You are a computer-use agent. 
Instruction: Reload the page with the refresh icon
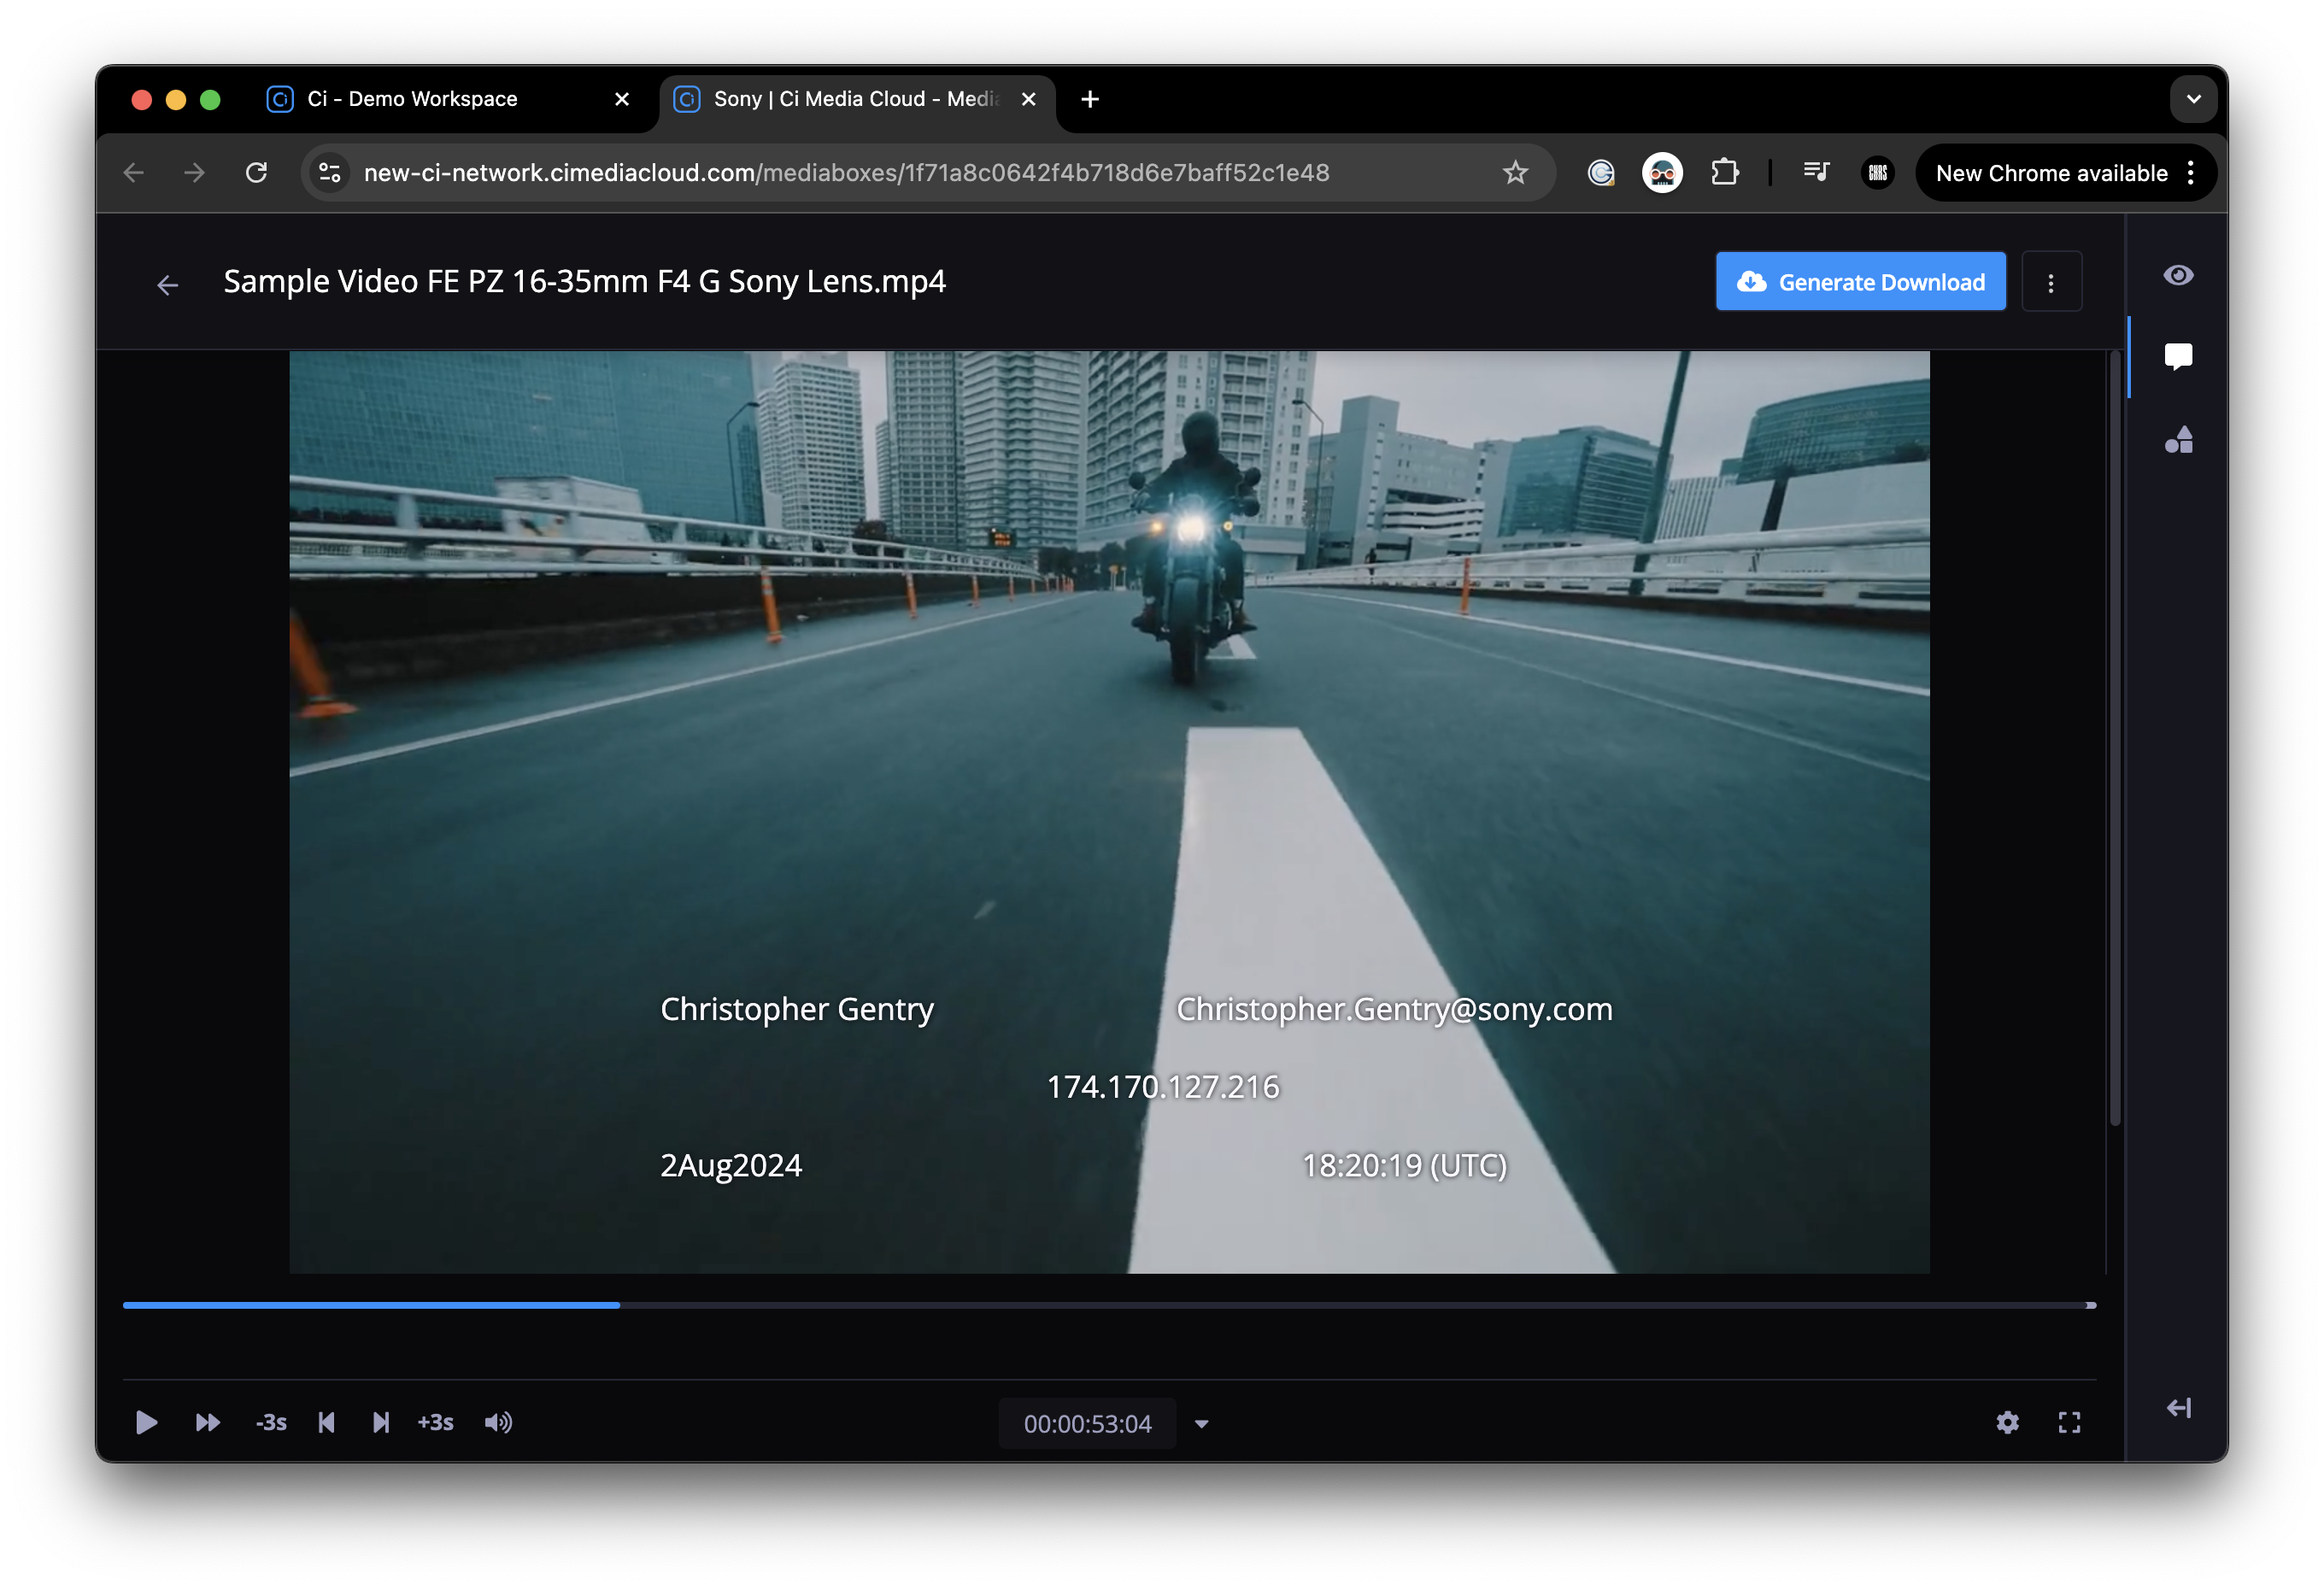pyautogui.click(x=257, y=172)
